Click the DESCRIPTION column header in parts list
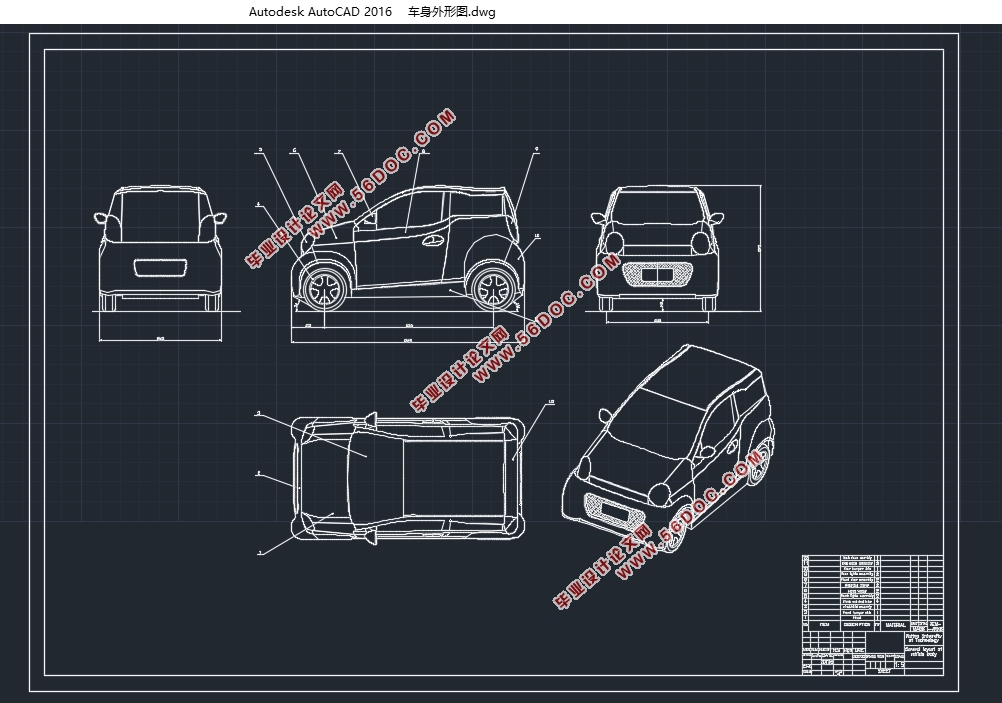 [855, 624]
